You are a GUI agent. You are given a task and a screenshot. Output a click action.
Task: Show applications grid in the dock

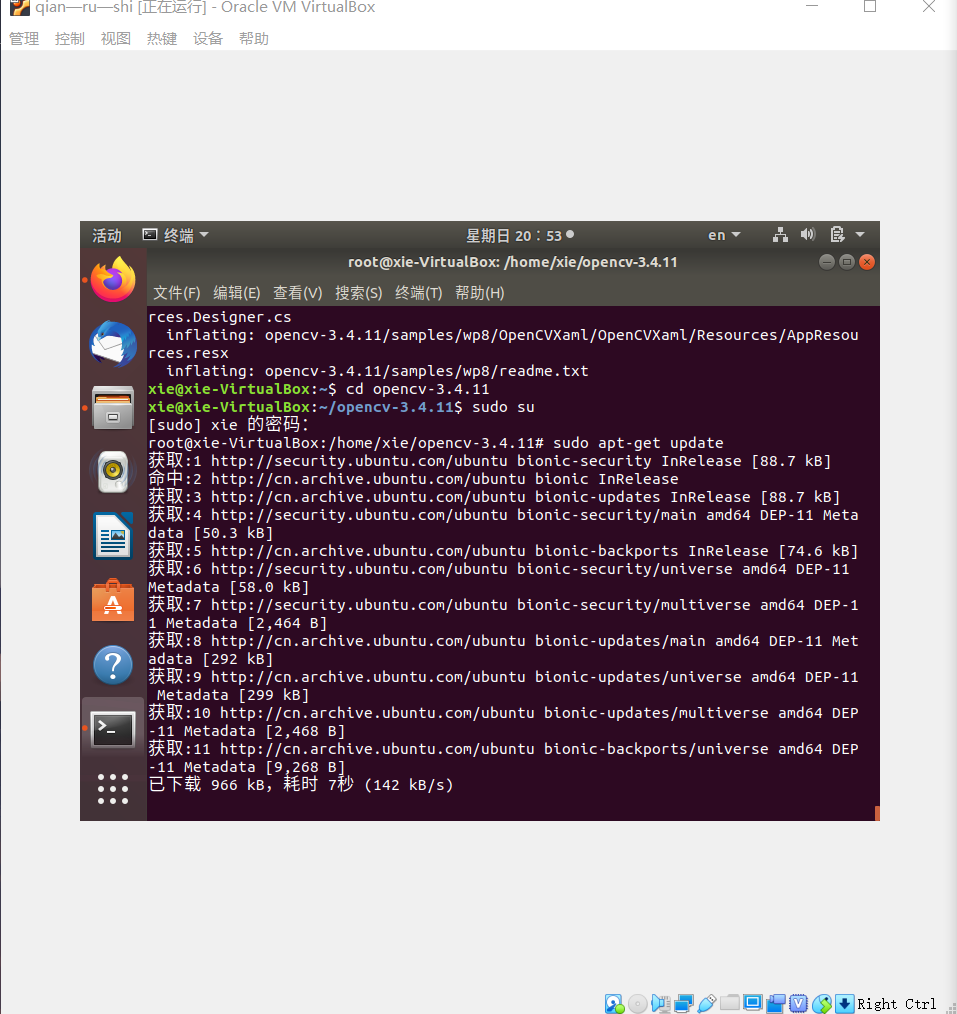tap(113, 789)
